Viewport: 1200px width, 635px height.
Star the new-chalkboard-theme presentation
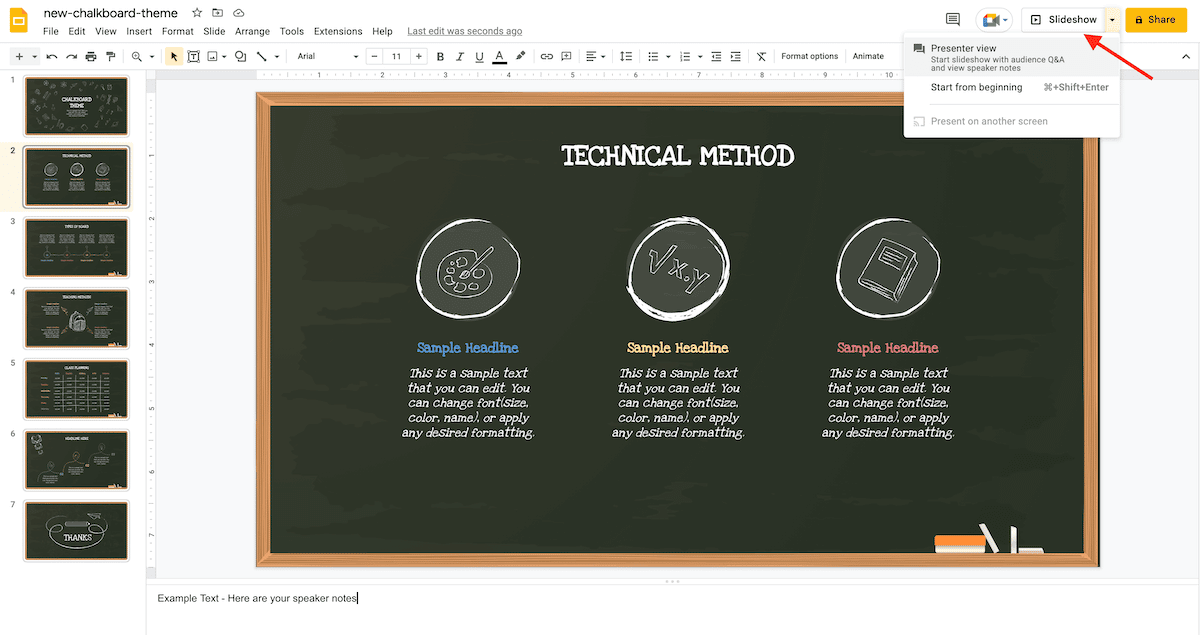(x=196, y=13)
